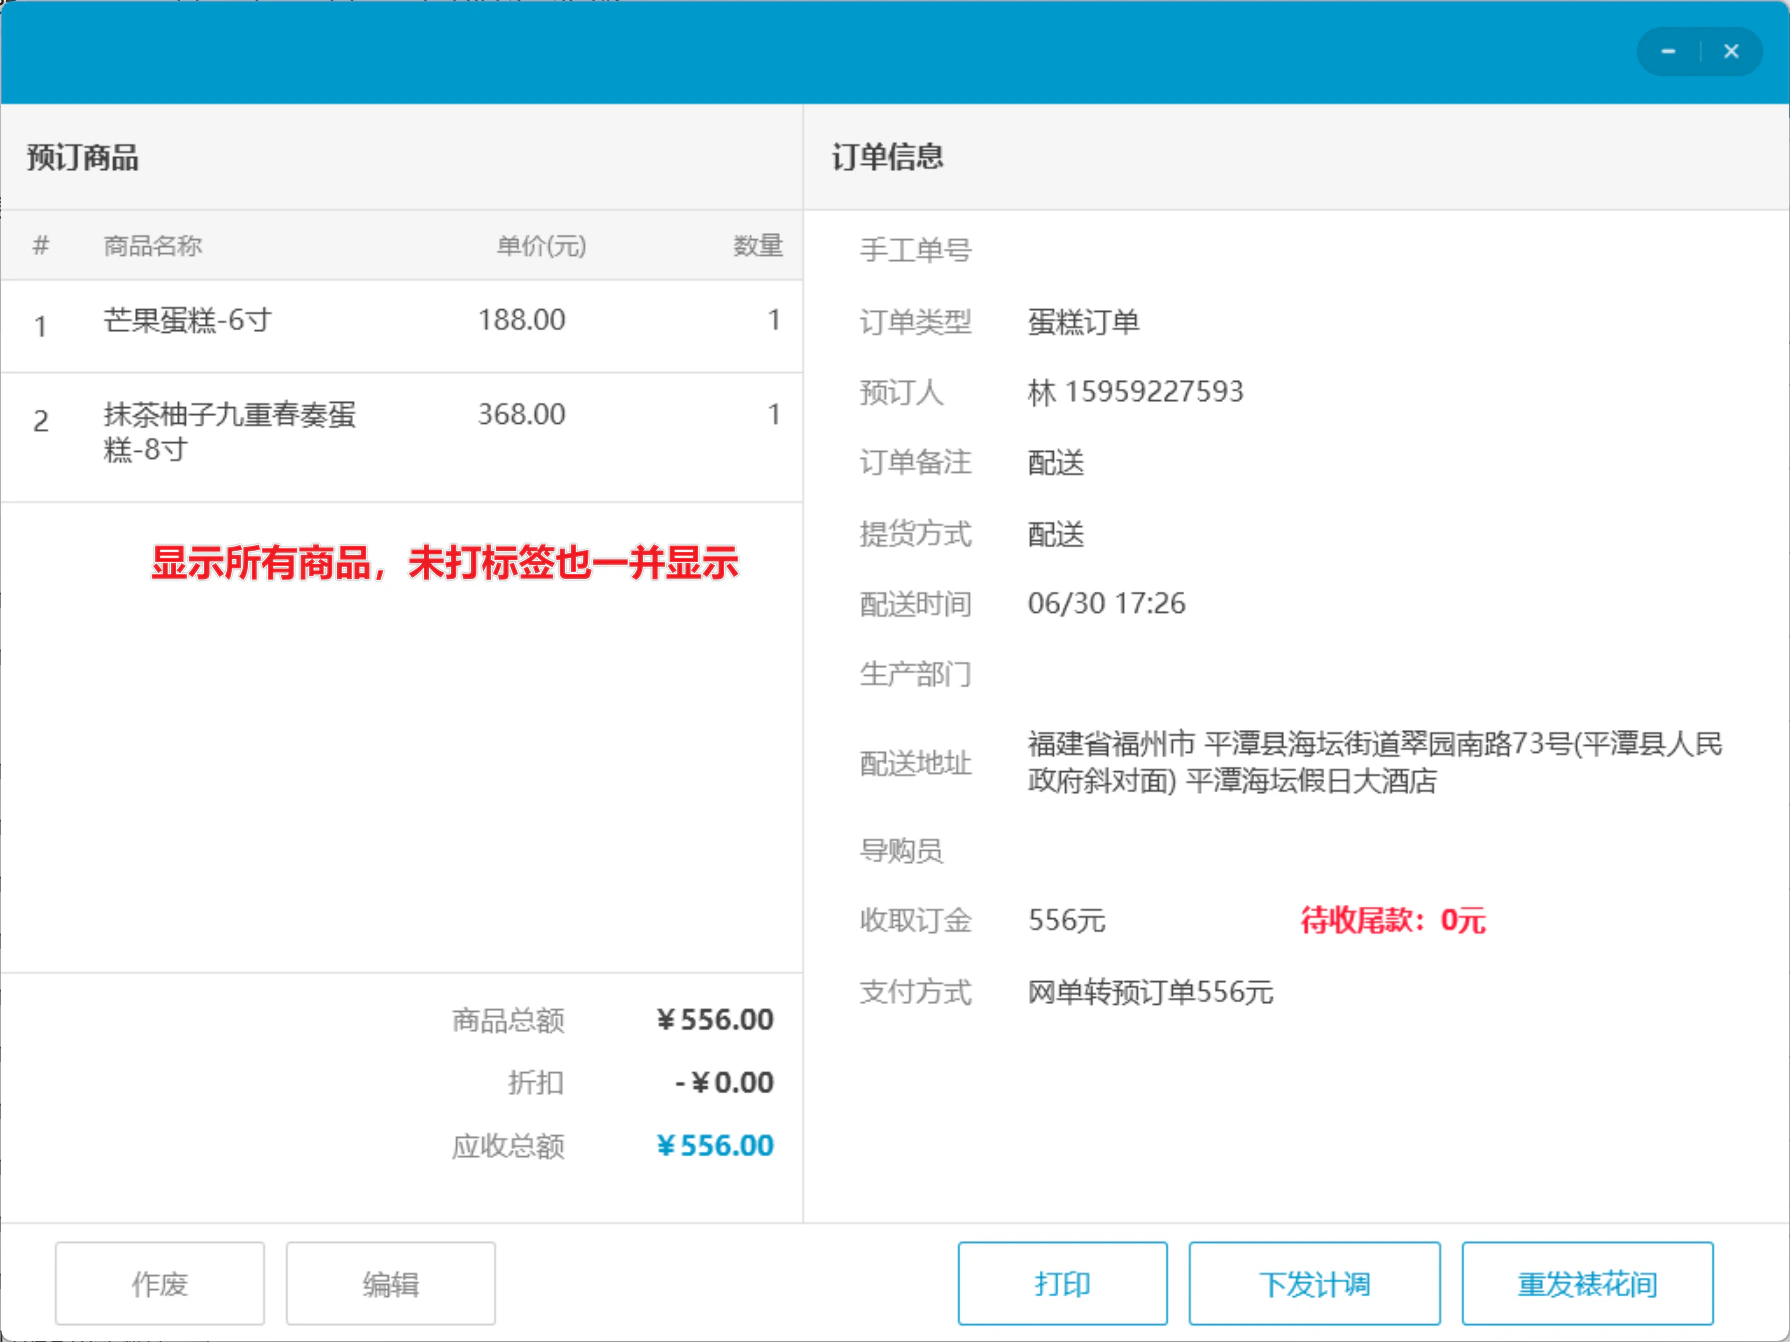Click the 支付方式 value 网单转预订单556元
This screenshot has height=1342, width=1790.
[1151, 992]
